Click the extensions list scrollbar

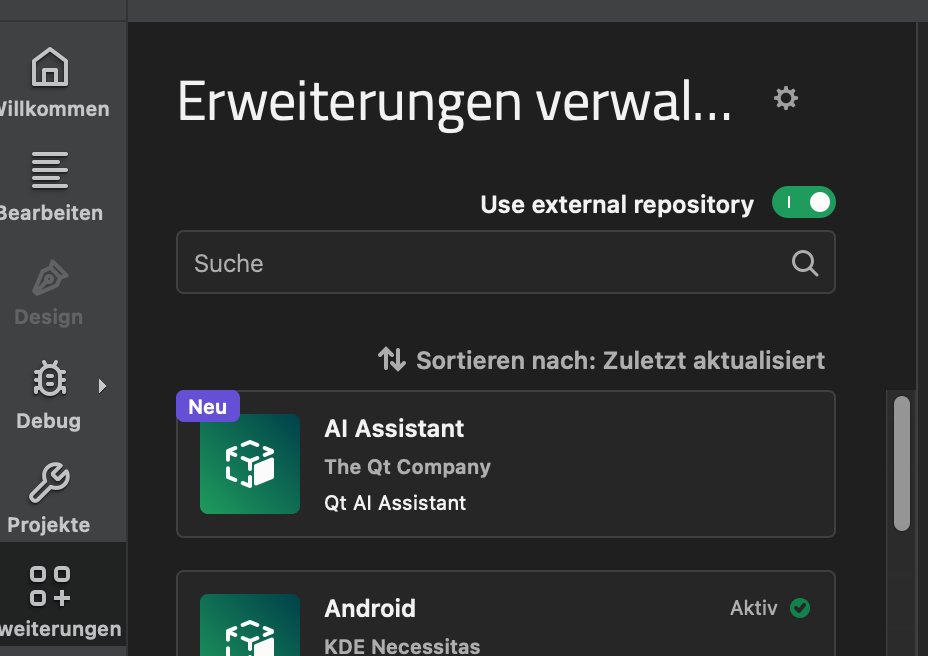pos(902,464)
